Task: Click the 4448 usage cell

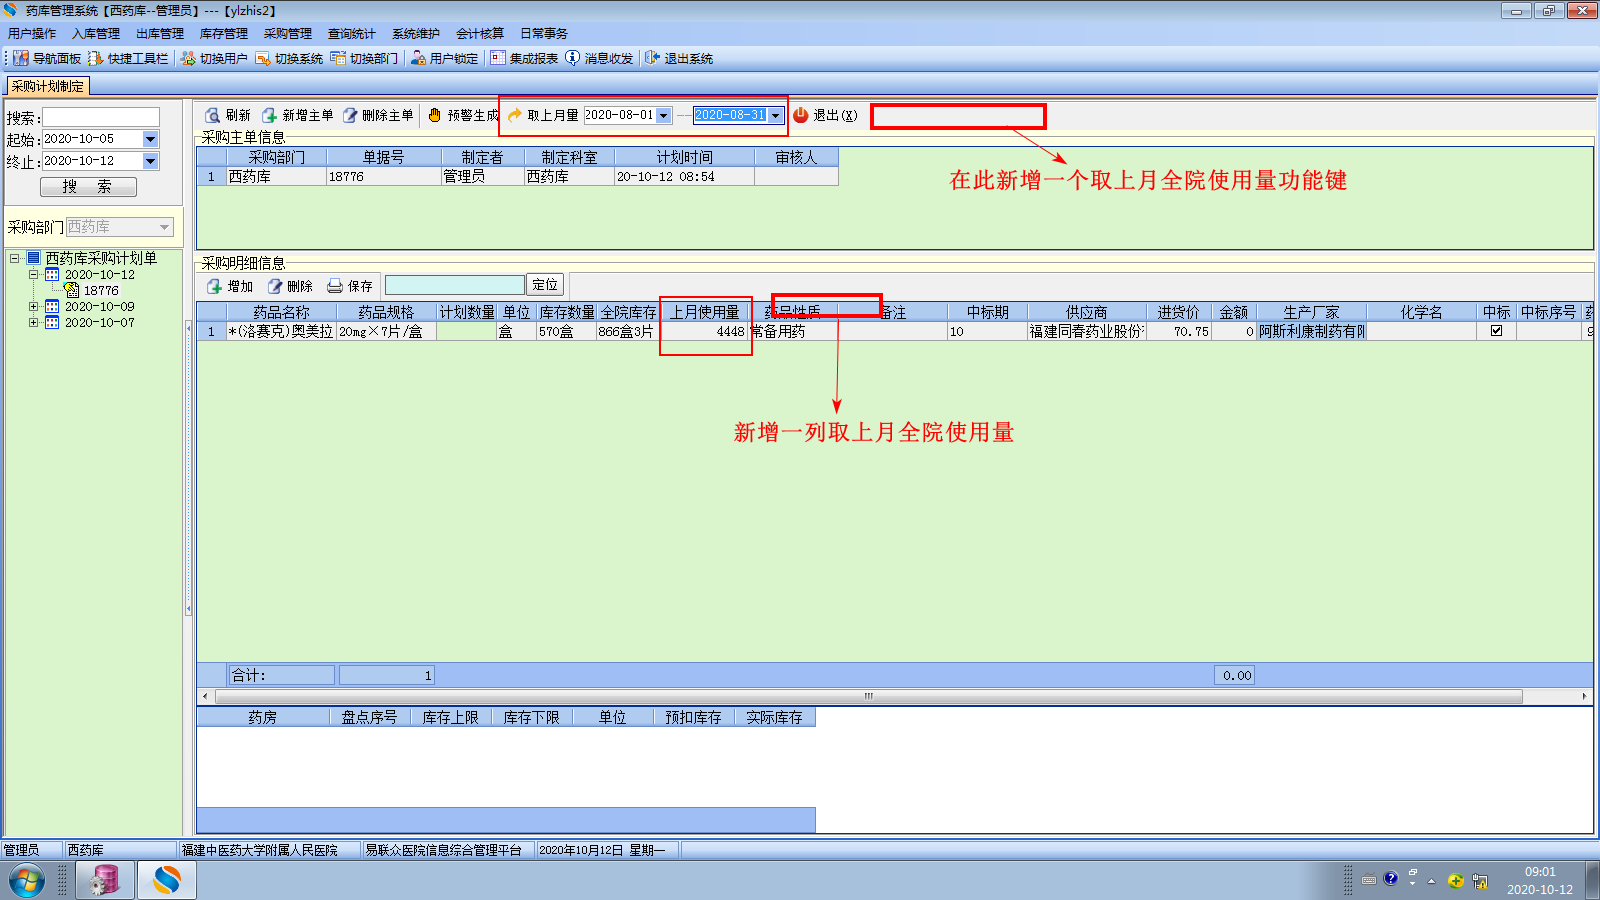Action: coord(704,331)
